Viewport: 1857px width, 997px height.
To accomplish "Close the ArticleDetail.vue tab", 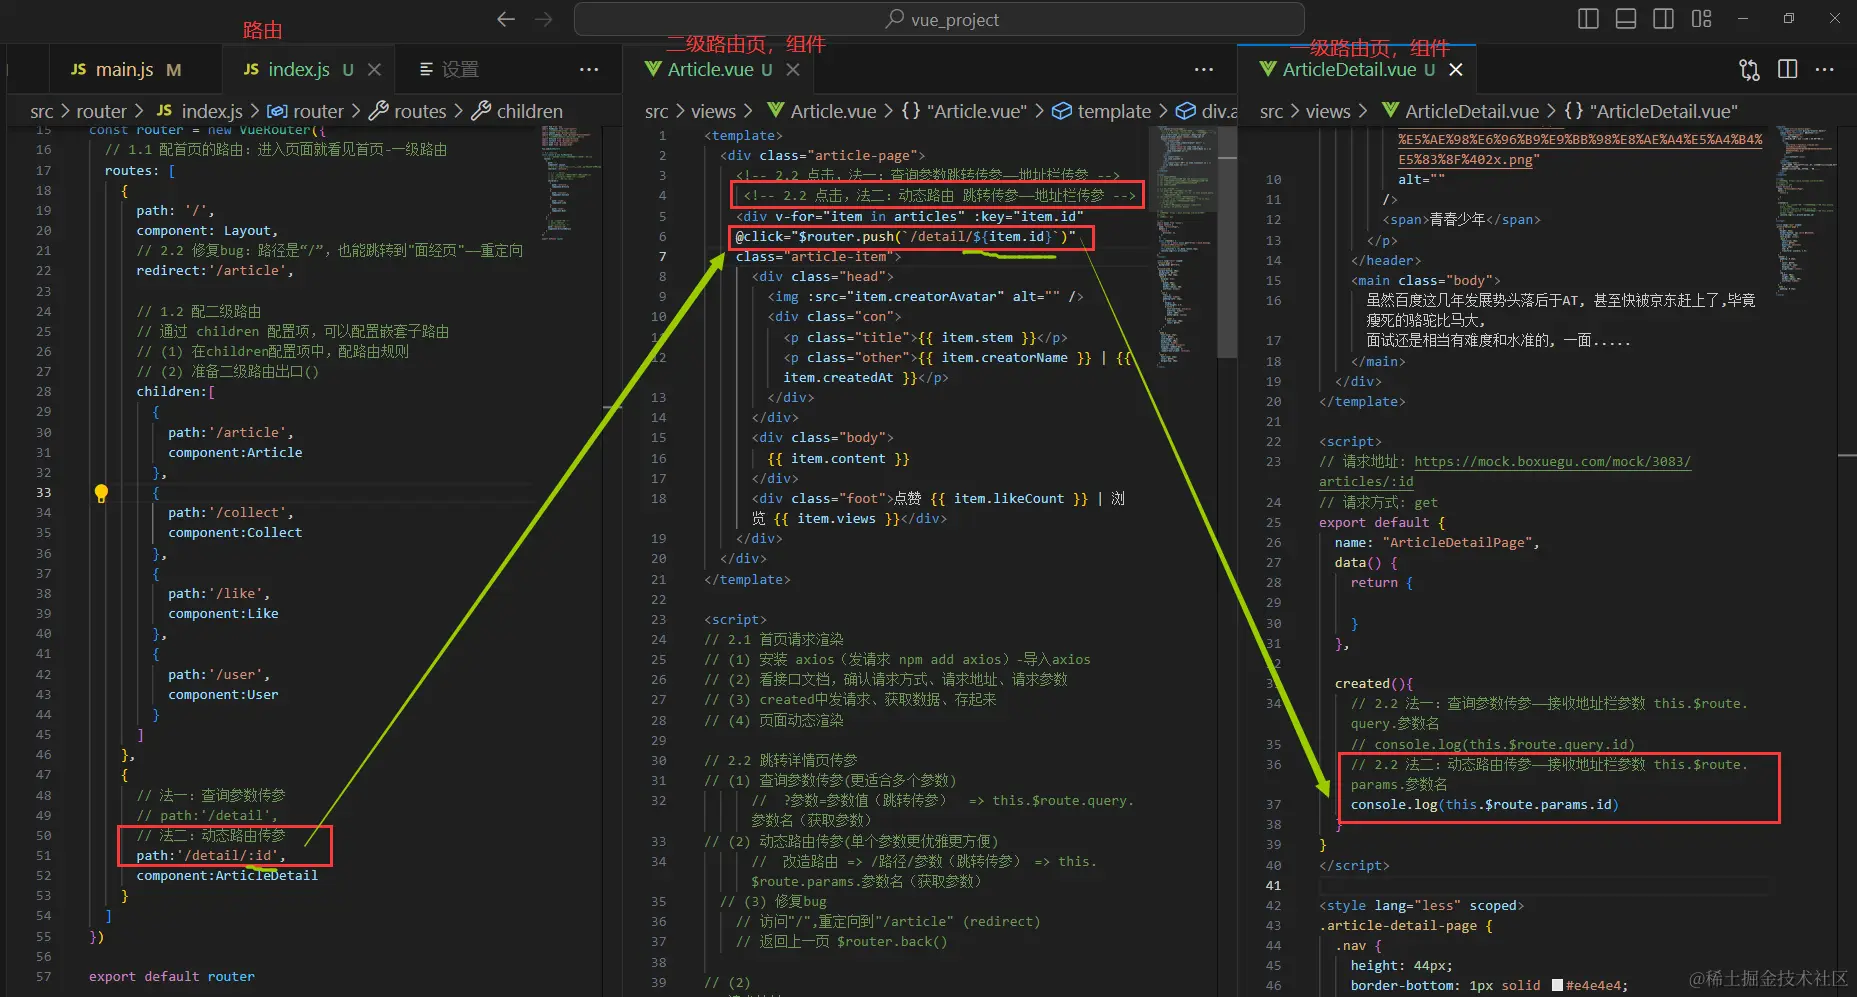I will pyautogui.click(x=1456, y=69).
